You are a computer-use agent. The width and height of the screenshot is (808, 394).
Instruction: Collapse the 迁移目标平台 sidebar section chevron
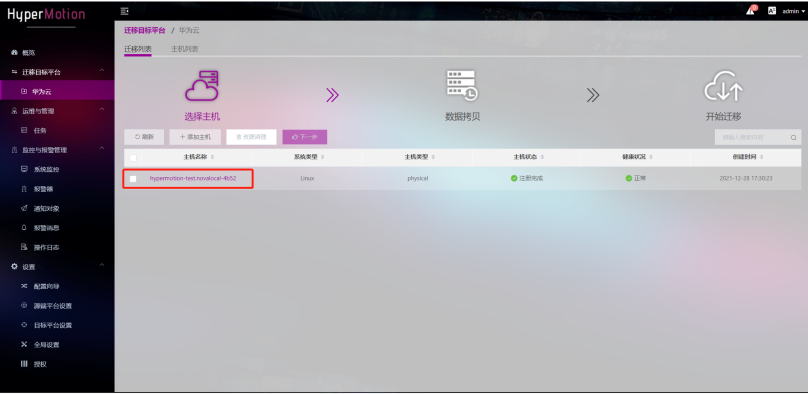pyautogui.click(x=102, y=71)
